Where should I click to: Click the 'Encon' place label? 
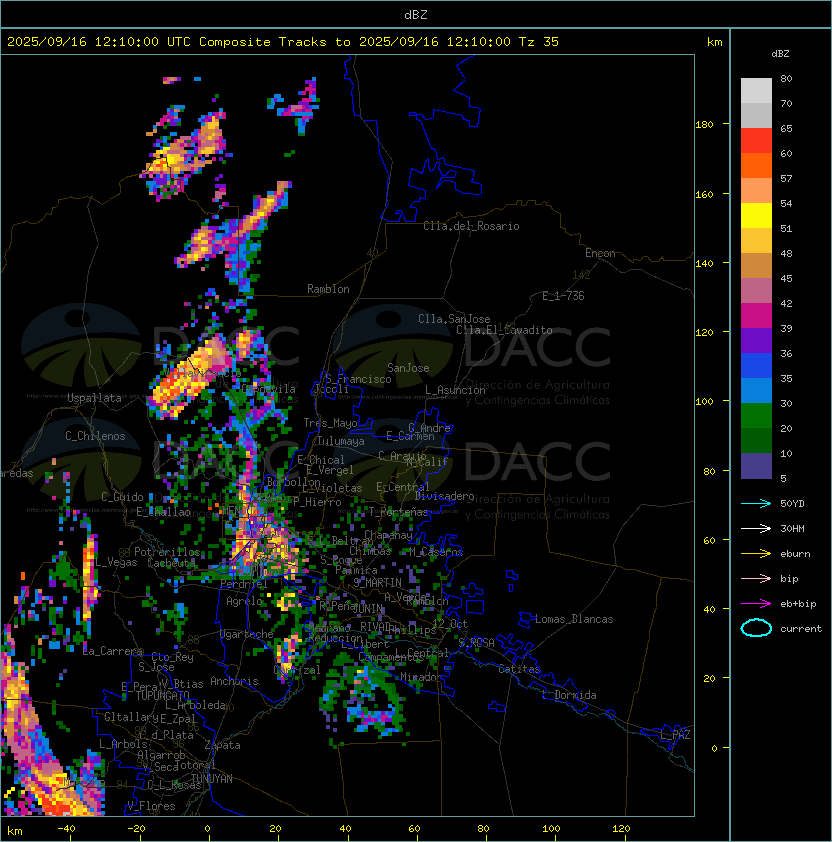[600, 253]
